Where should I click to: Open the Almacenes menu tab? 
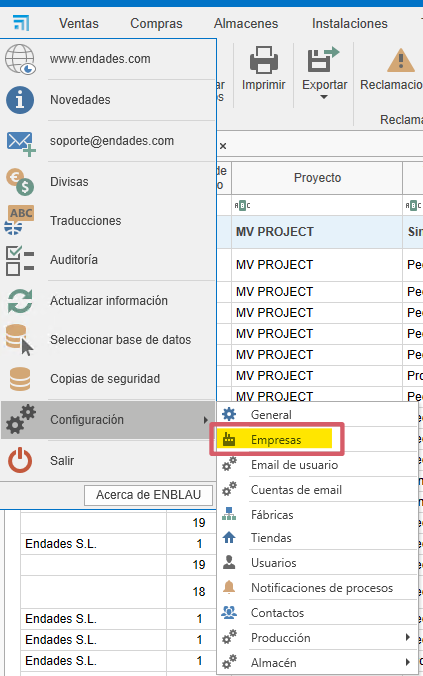click(x=246, y=23)
